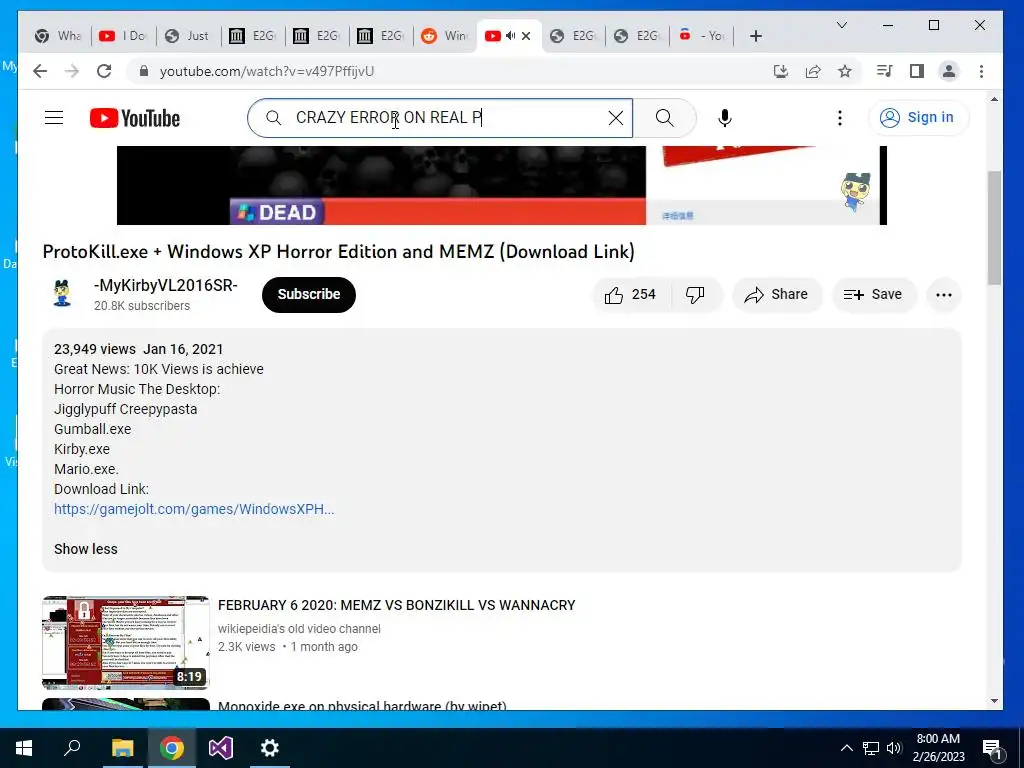Bookmark this page with the star
The image size is (1024, 768).
coord(845,71)
